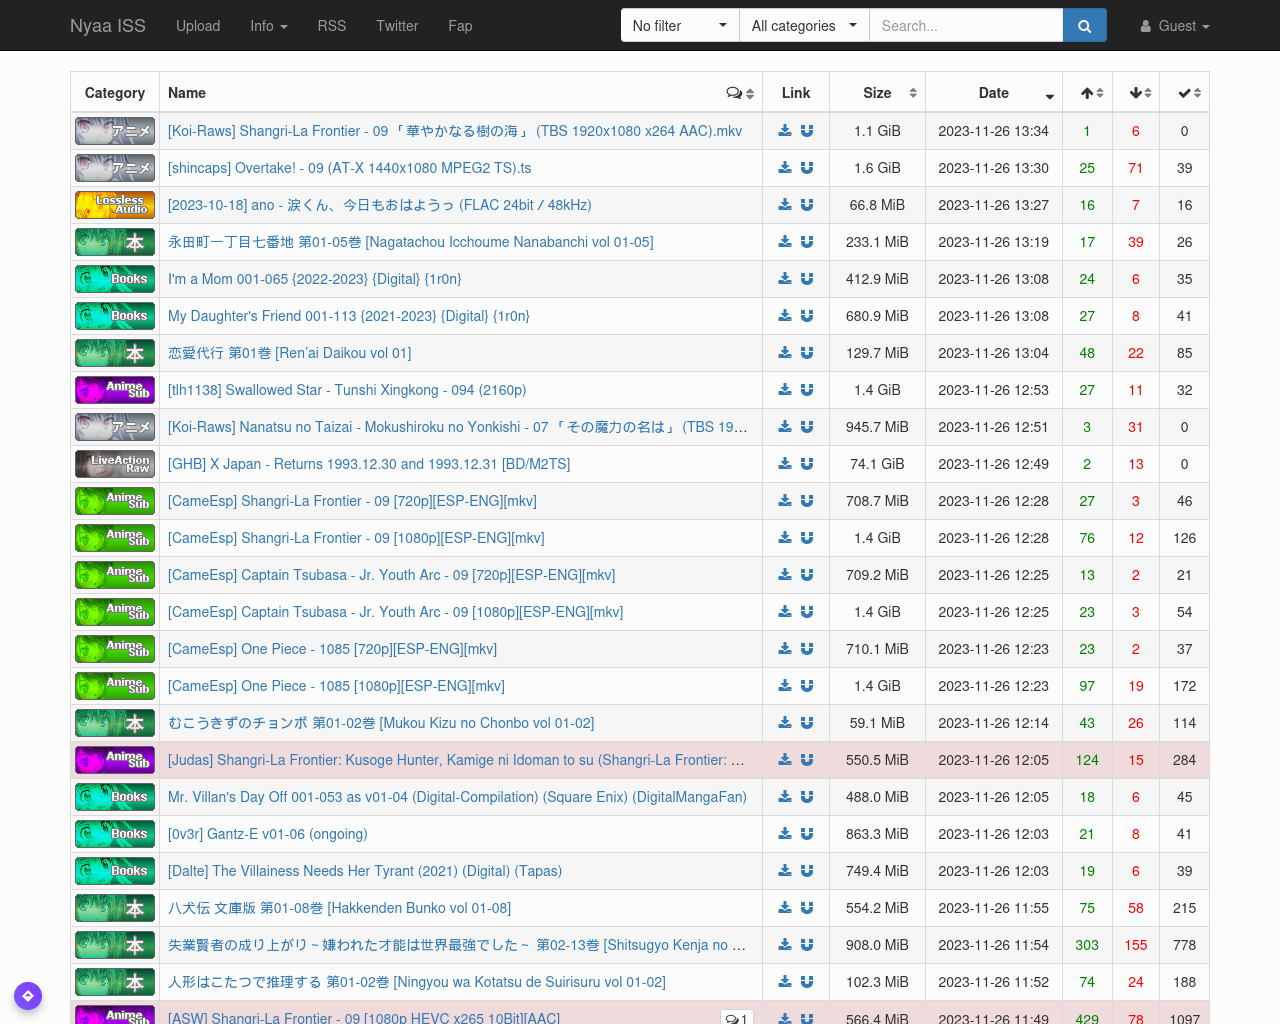Viewport: 1280px width, 1024px height.
Task: Click Anime Sub badge for Judas Shangri-La Frontier
Action: point(115,760)
